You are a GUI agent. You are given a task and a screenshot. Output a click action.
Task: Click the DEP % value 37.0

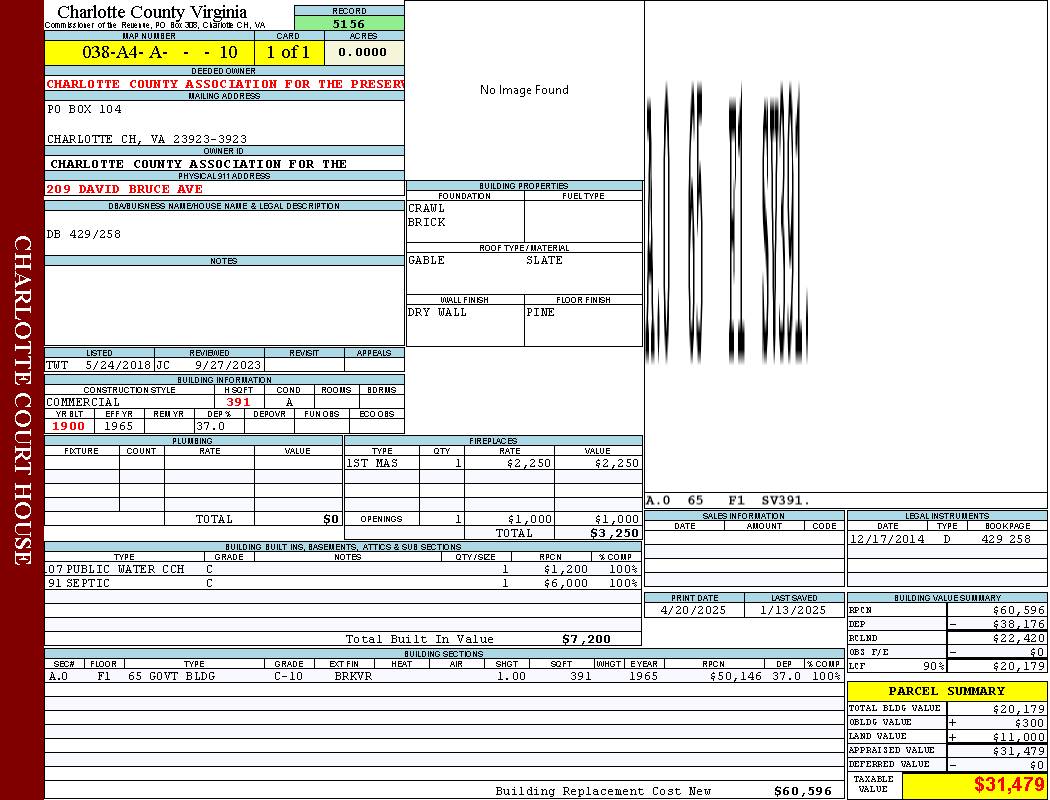tap(210, 426)
